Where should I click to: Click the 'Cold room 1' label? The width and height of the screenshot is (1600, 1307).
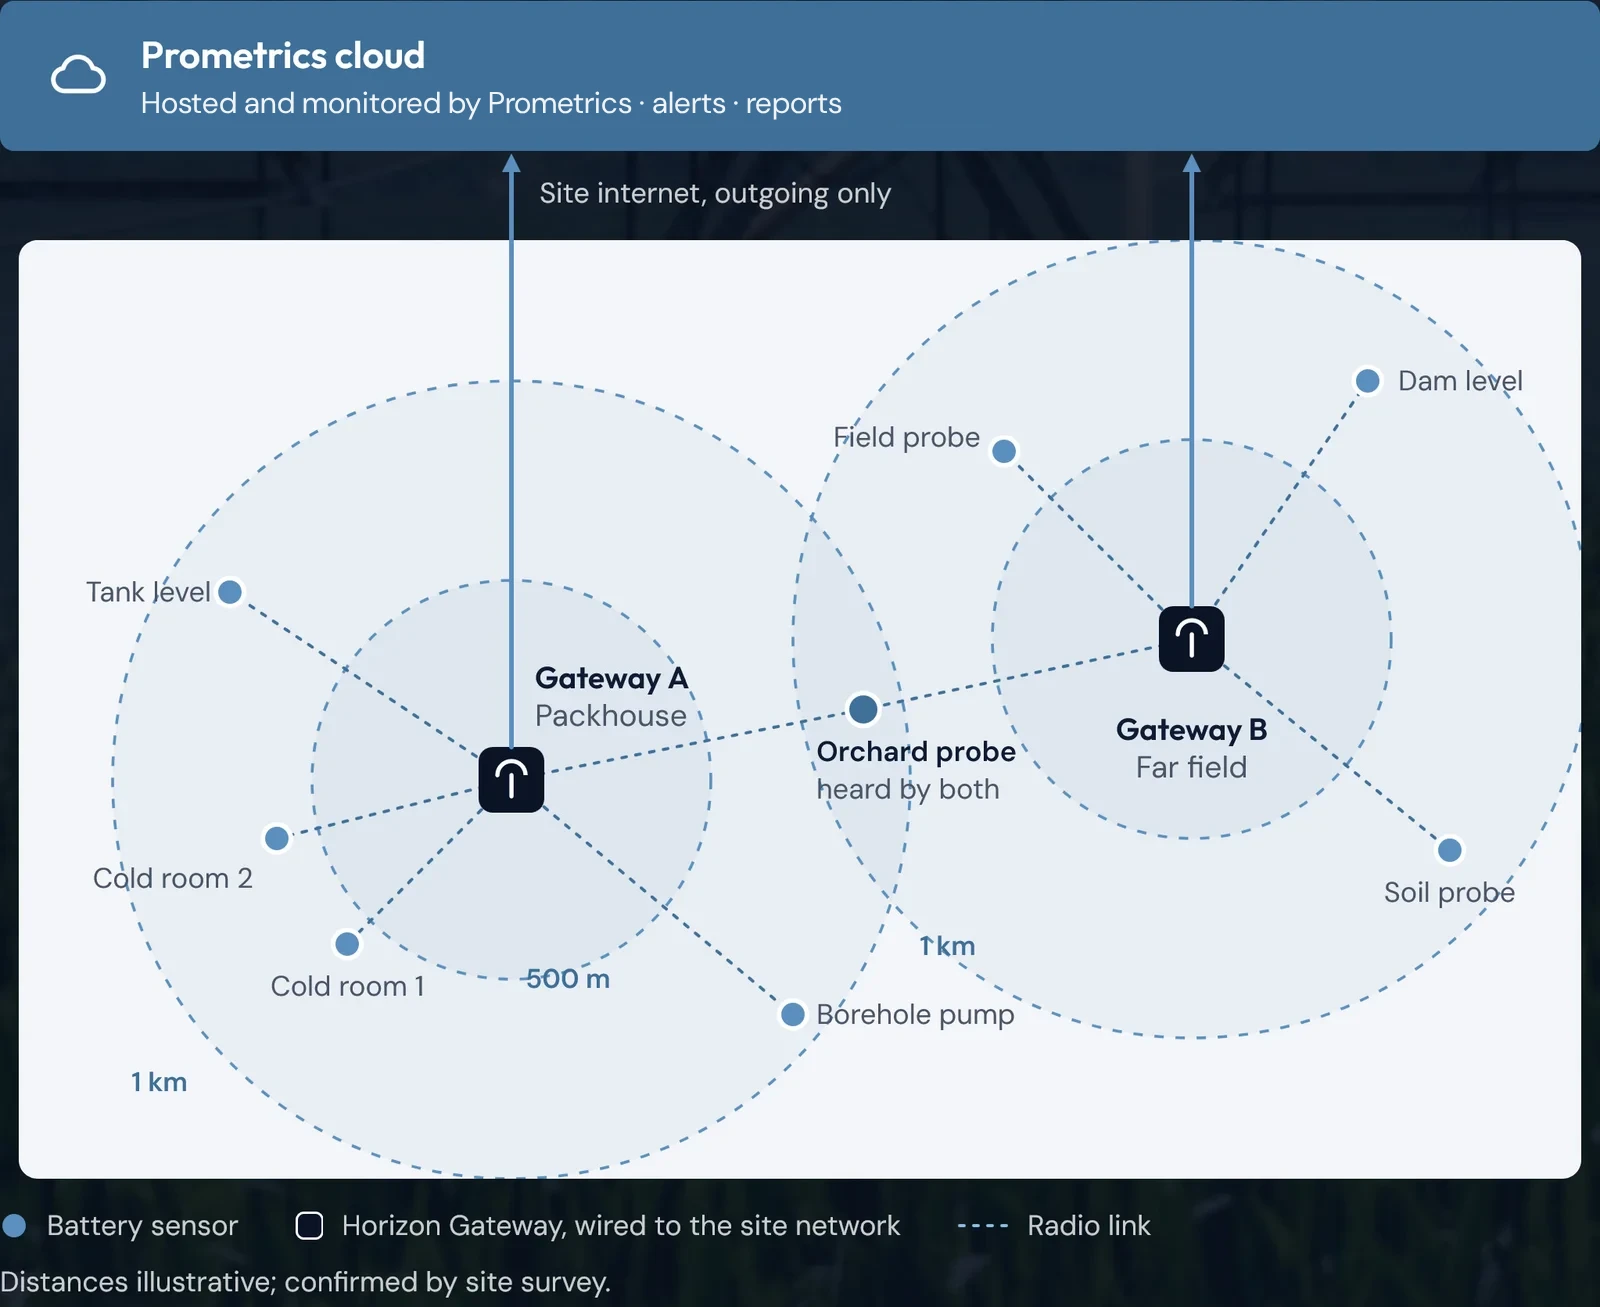348,986
